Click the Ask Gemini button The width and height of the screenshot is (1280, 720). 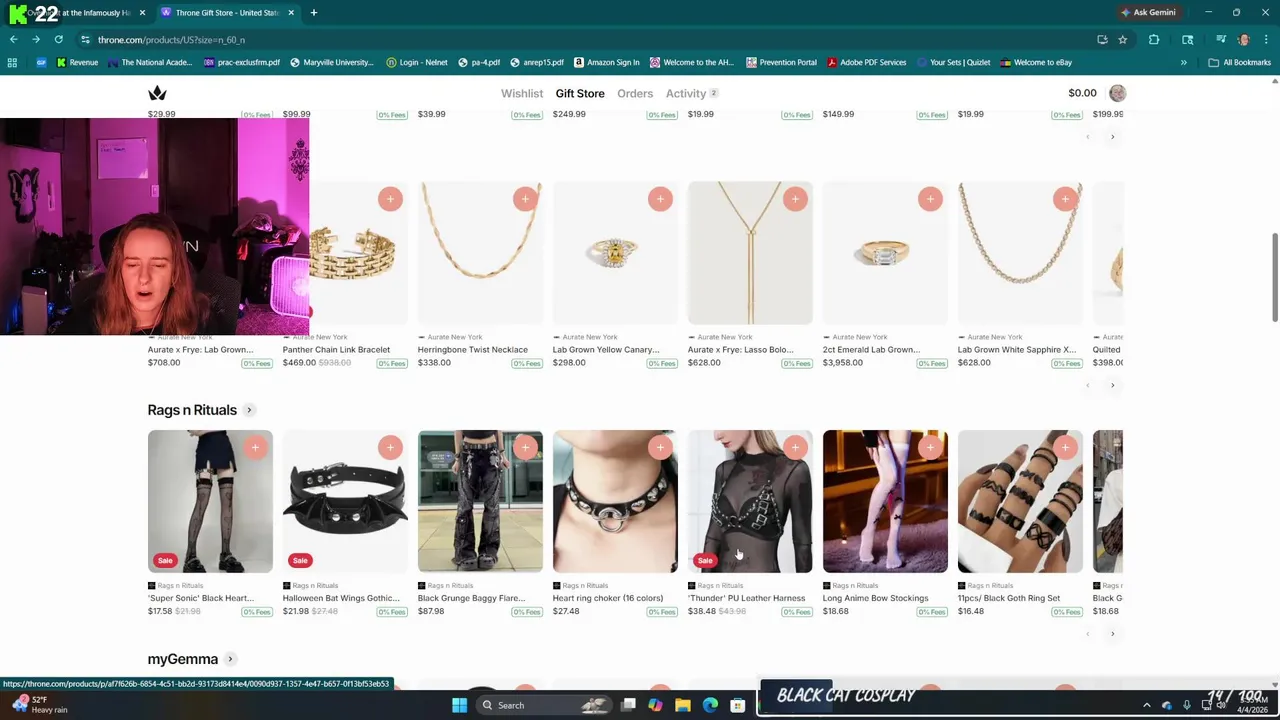pos(1148,12)
